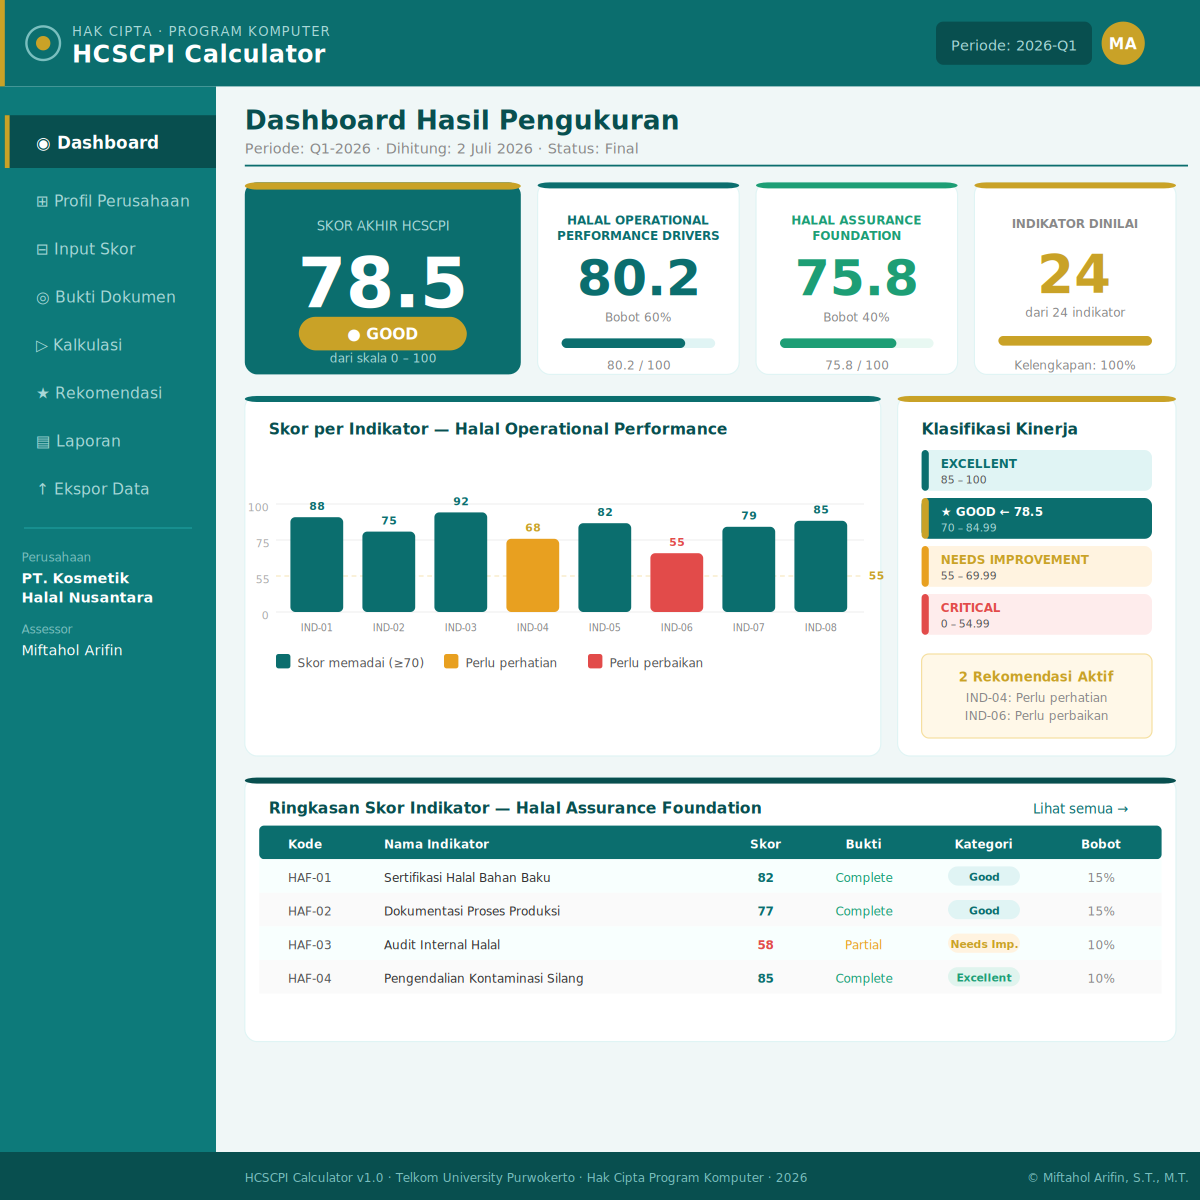Click the 80.2 score value
Image resolution: width=1200 pixels, height=1200 pixels.
point(638,277)
